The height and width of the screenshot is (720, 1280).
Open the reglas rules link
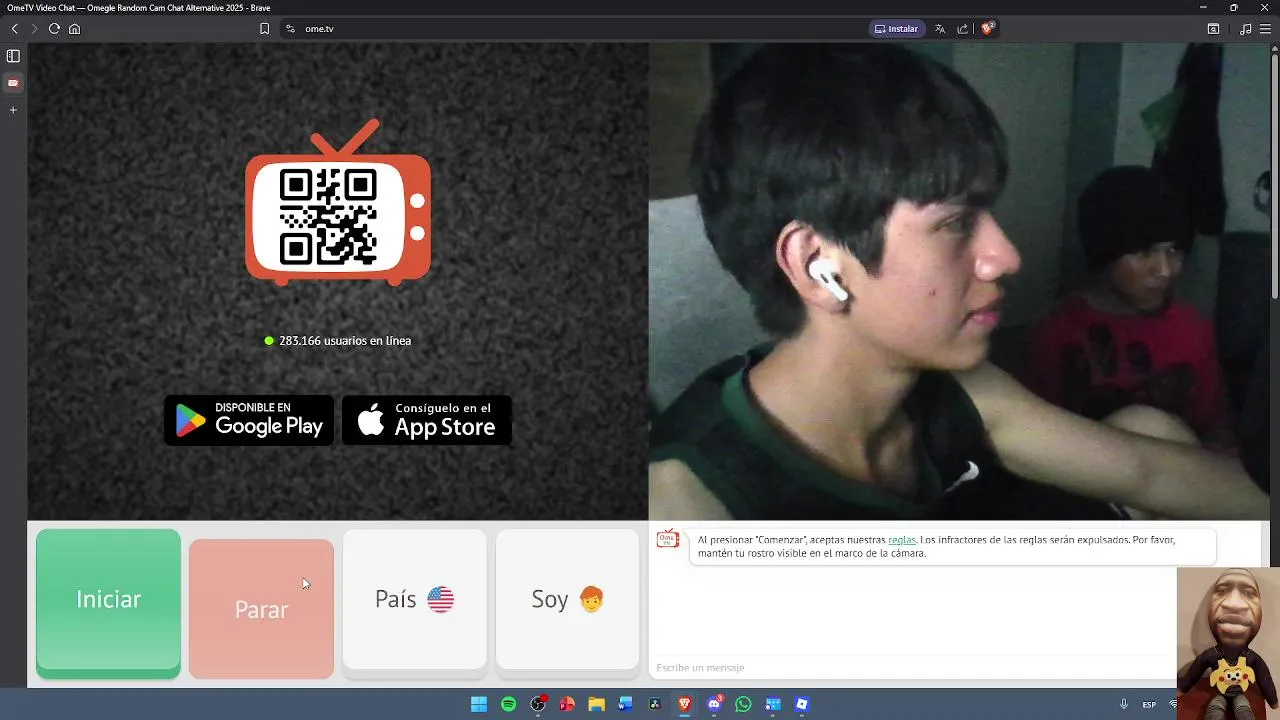[902, 540]
